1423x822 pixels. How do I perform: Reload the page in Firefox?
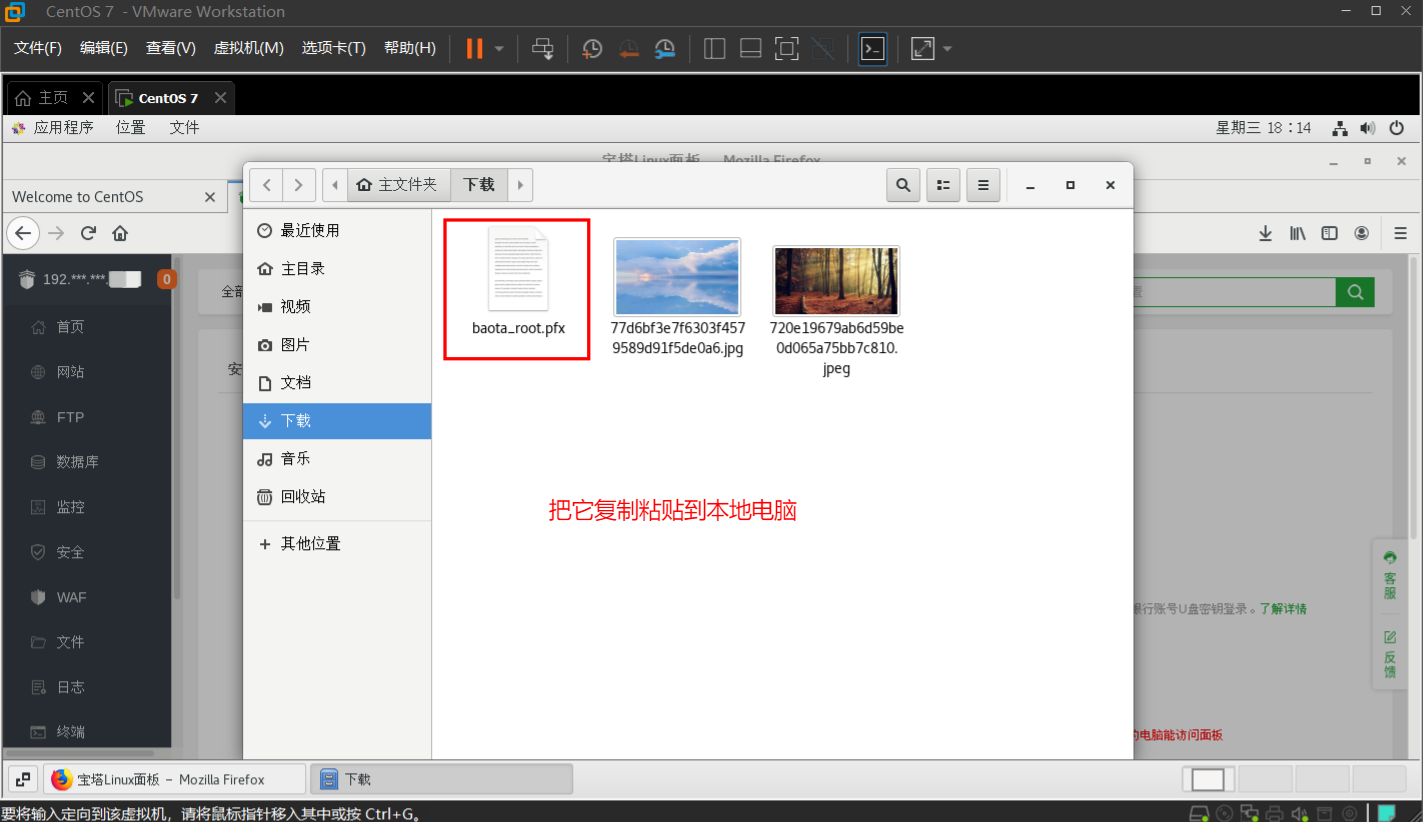point(88,233)
